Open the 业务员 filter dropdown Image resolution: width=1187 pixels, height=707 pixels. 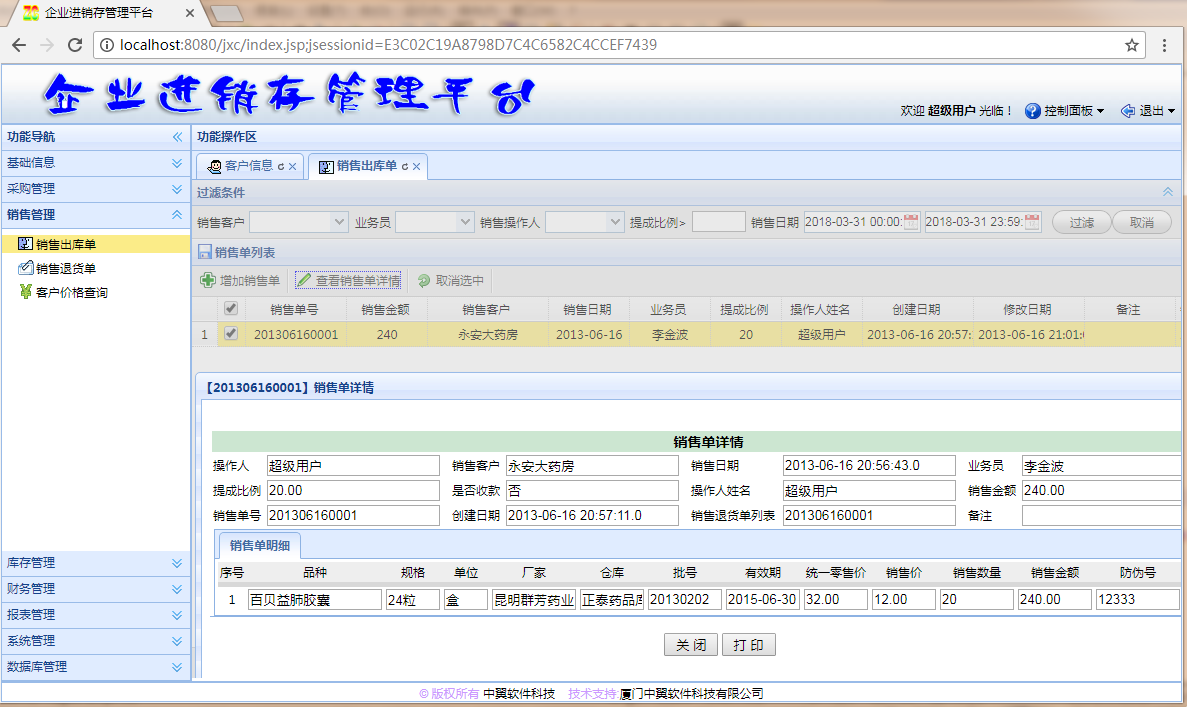pyautogui.click(x=465, y=222)
